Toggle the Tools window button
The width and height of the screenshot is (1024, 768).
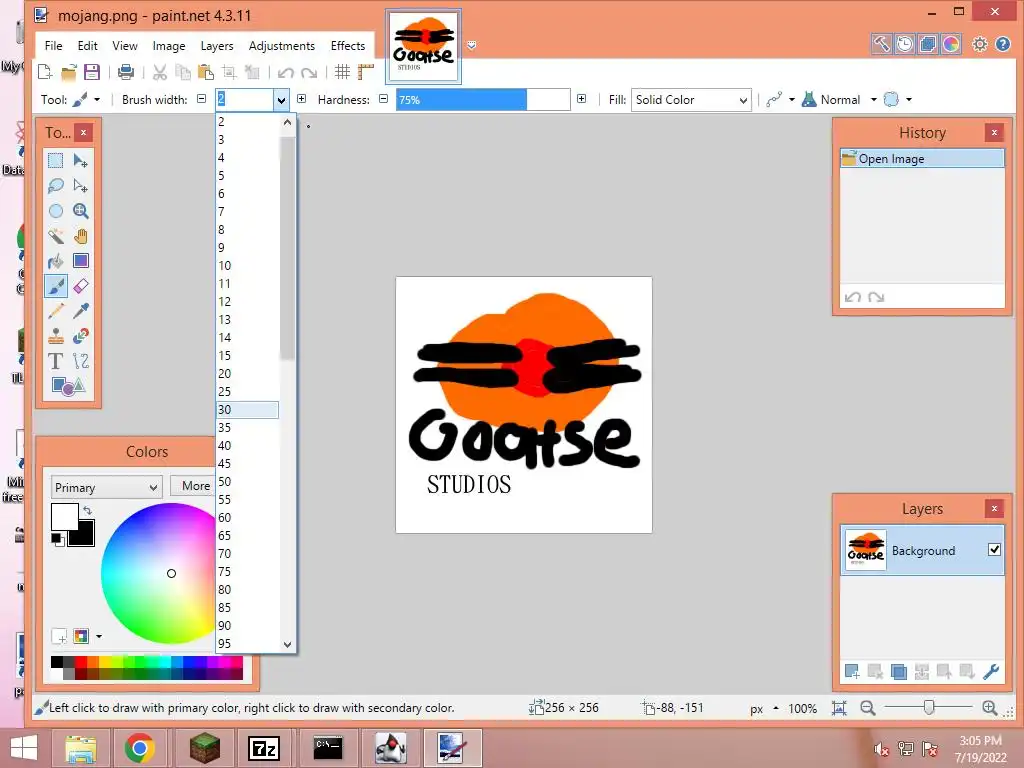coord(881,44)
